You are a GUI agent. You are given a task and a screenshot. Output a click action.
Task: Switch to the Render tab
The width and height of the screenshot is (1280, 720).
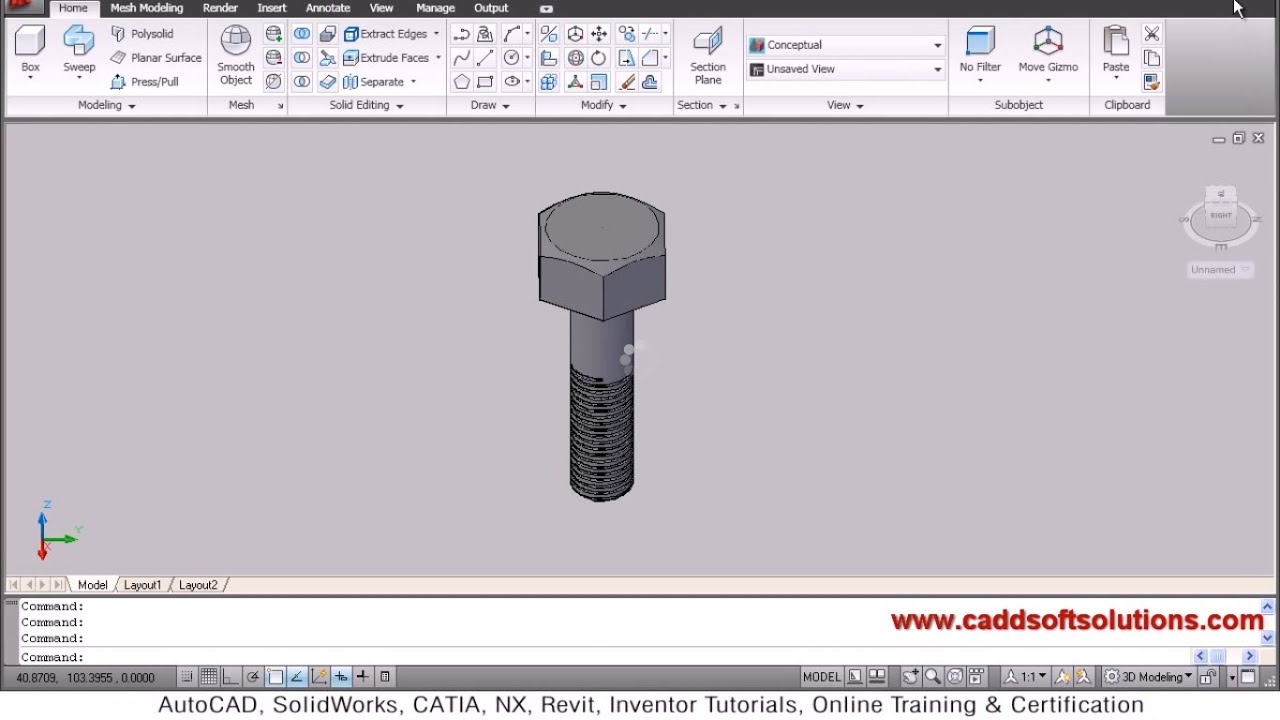[220, 8]
